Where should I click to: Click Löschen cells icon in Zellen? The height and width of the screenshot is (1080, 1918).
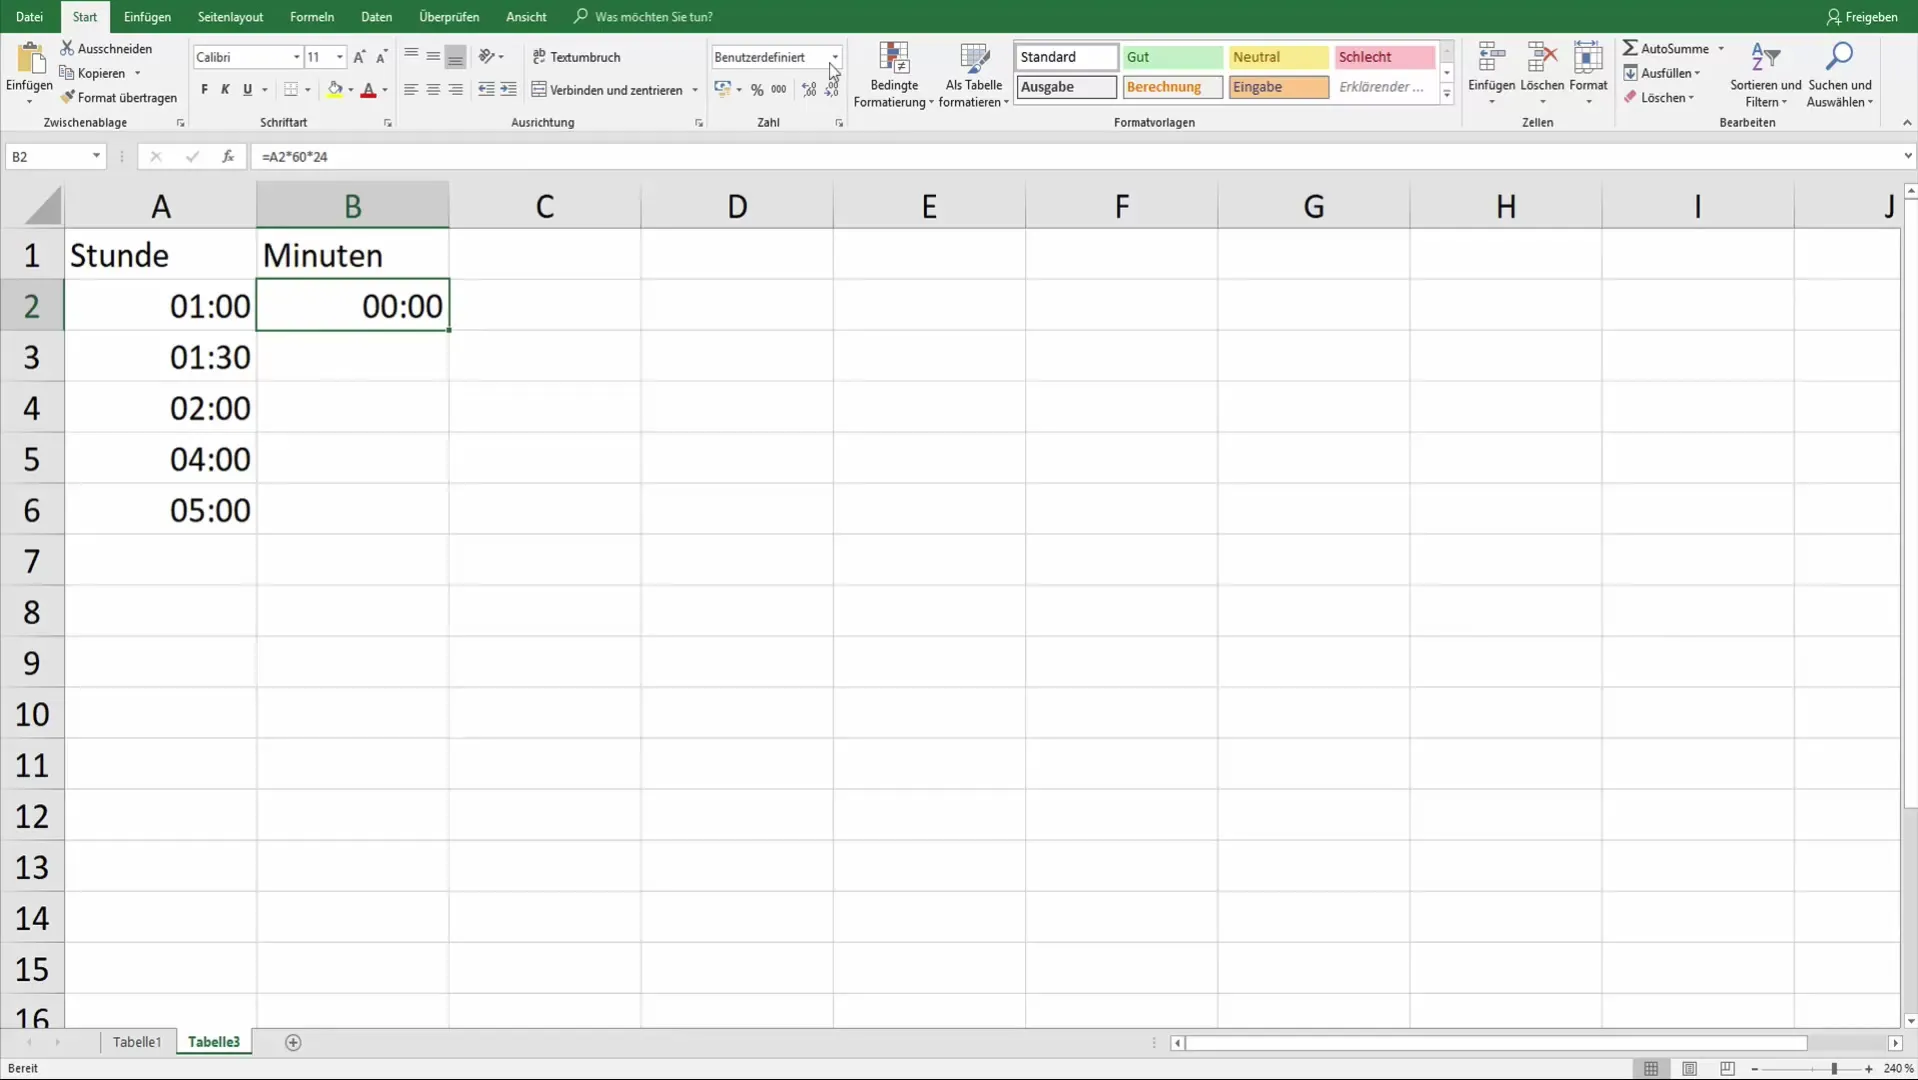point(1542,58)
